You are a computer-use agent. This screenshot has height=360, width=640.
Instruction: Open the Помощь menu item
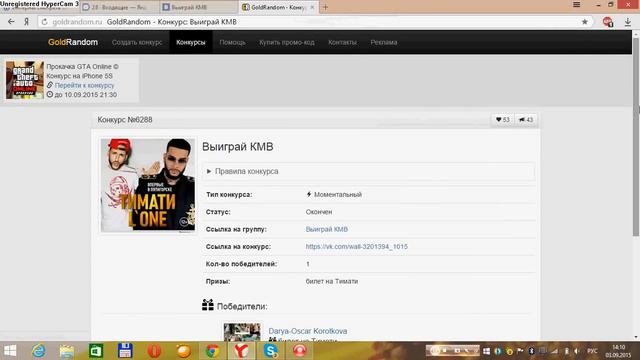[x=232, y=42]
